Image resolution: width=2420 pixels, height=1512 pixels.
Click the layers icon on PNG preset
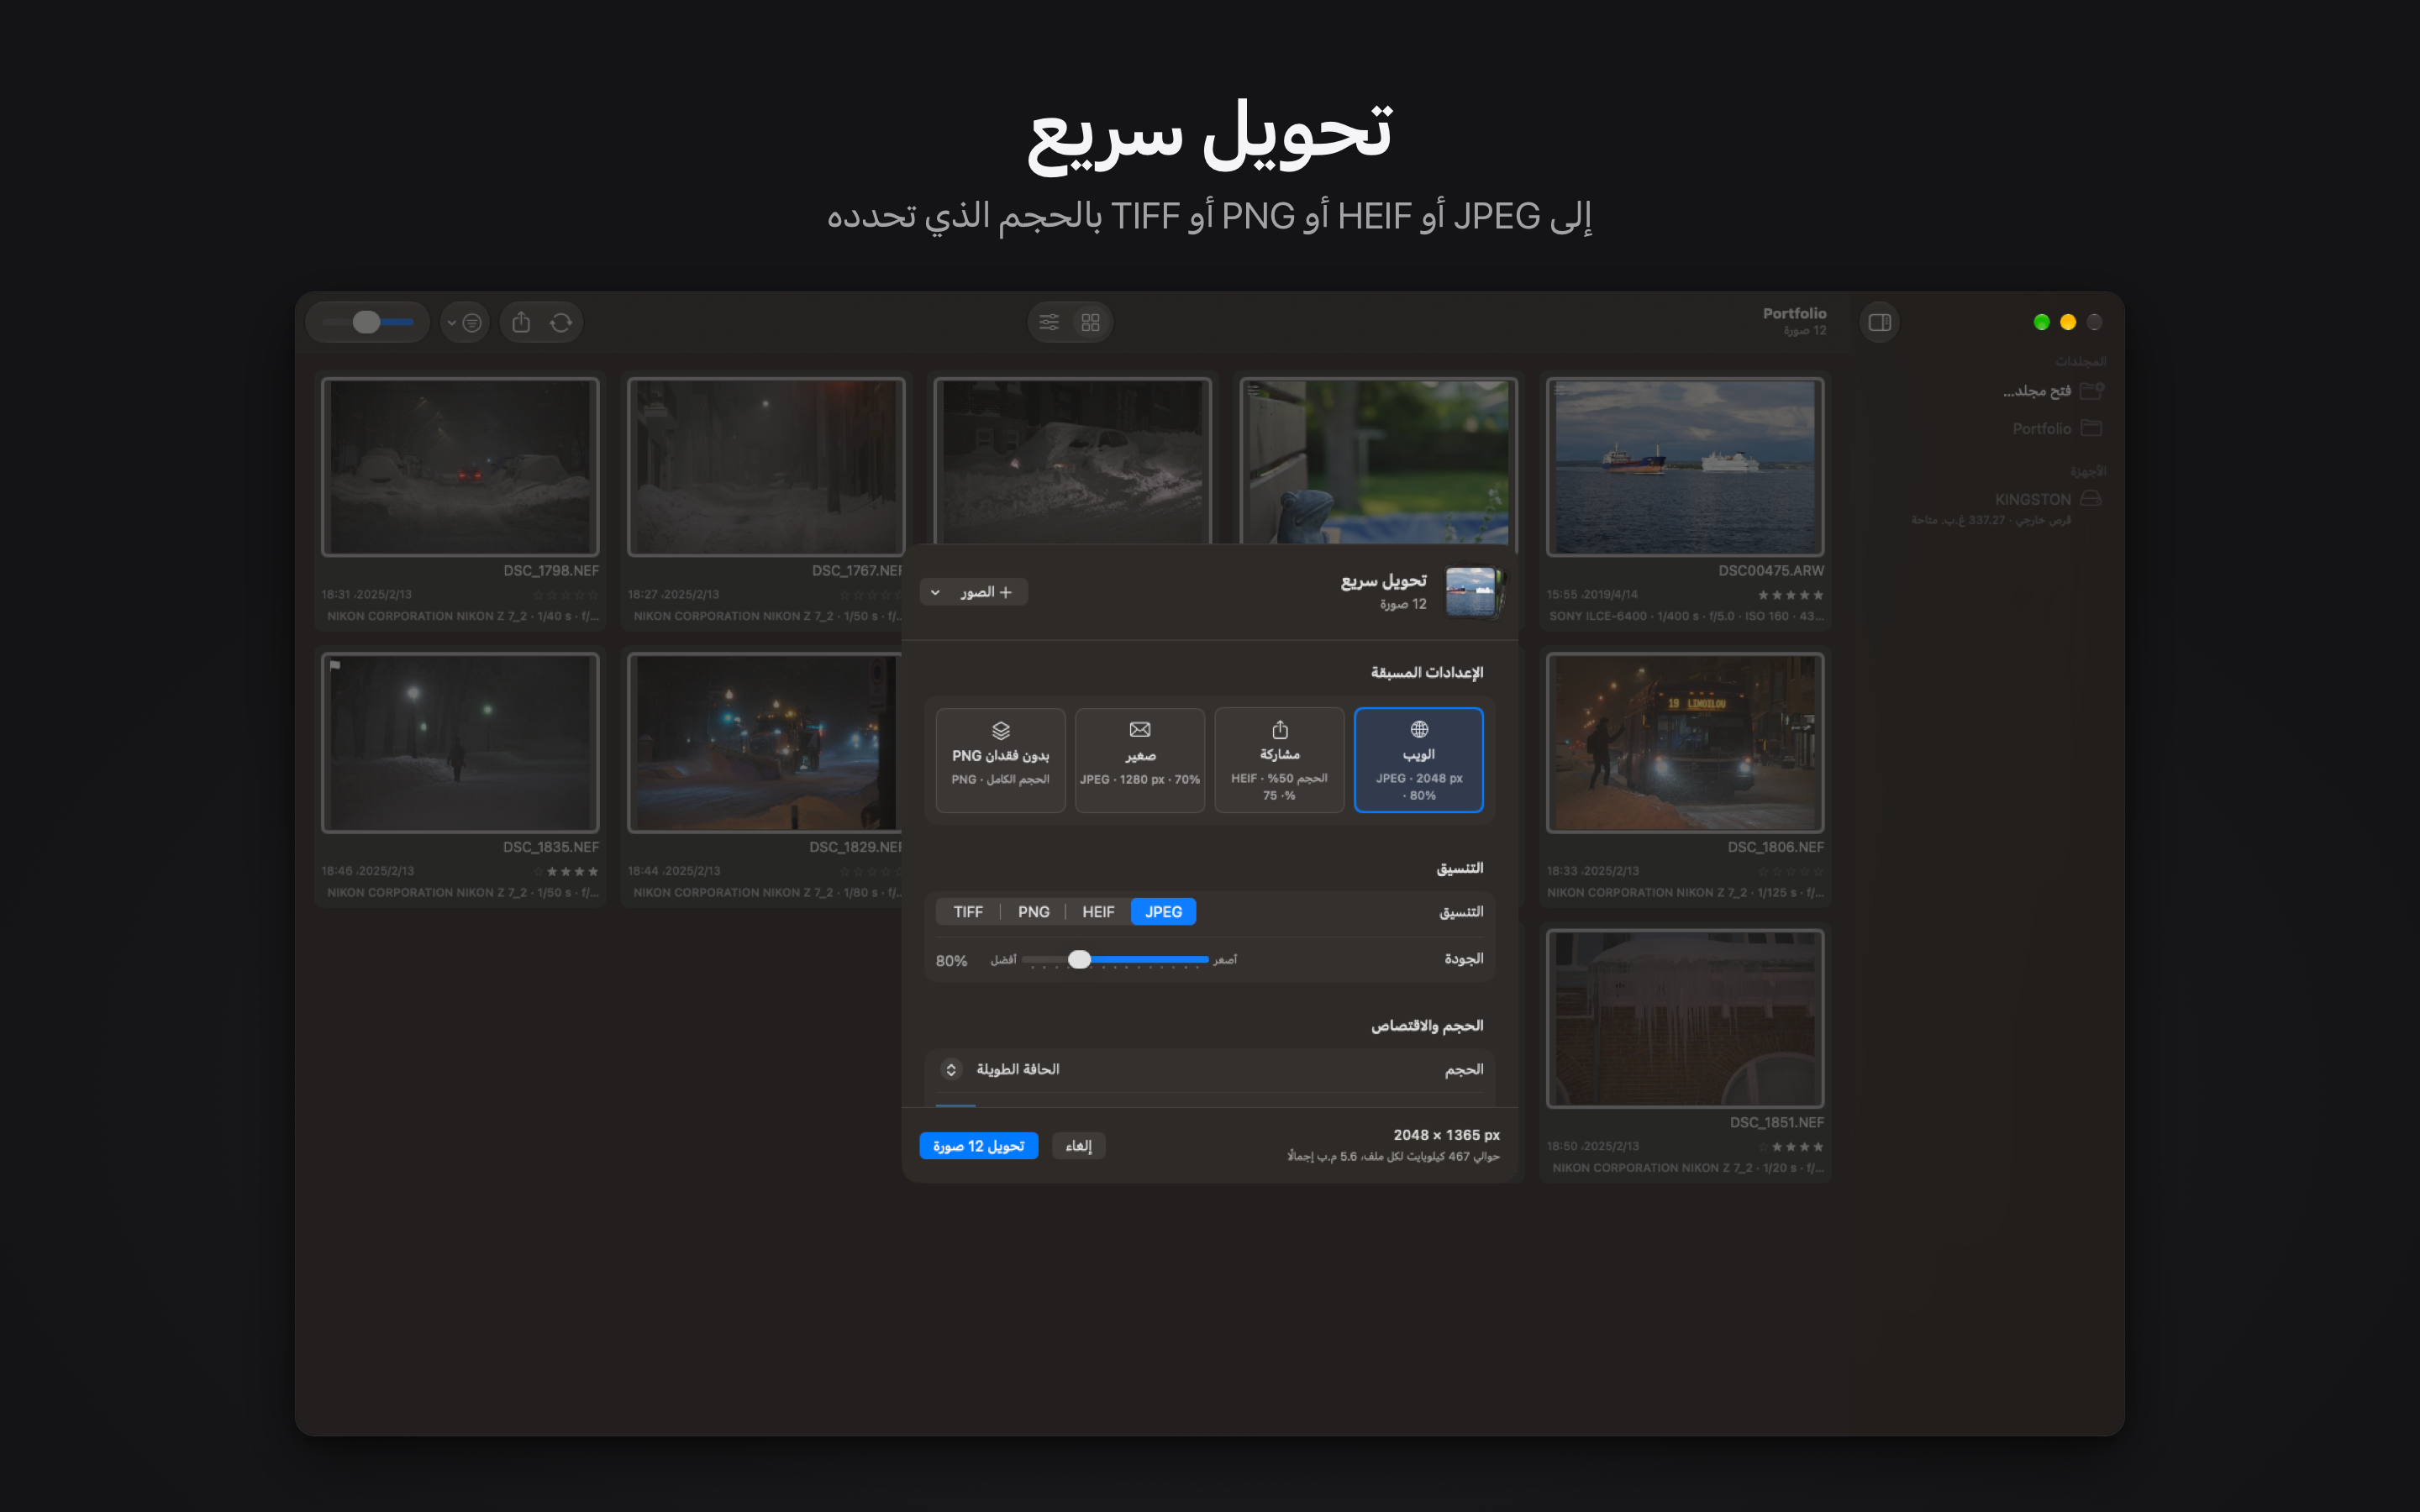click(1000, 730)
